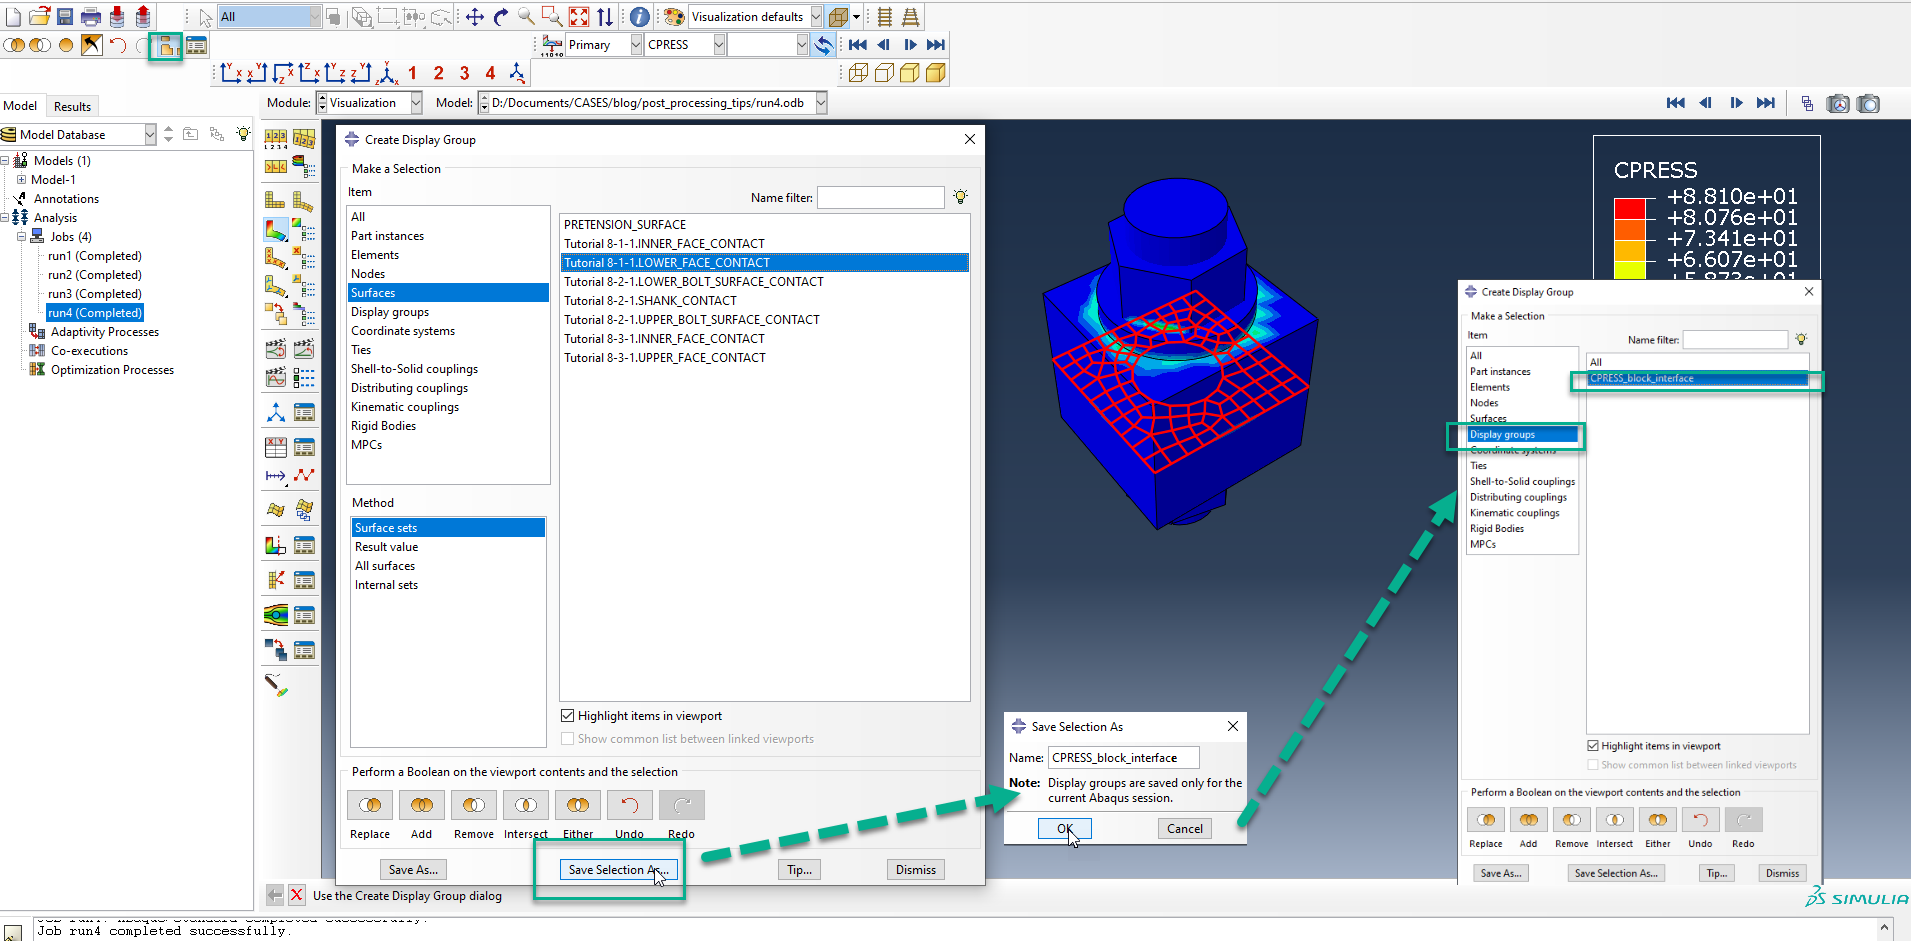Open the Primary variable position dropdown
This screenshot has height=941, width=1911.
click(x=636, y=44)
